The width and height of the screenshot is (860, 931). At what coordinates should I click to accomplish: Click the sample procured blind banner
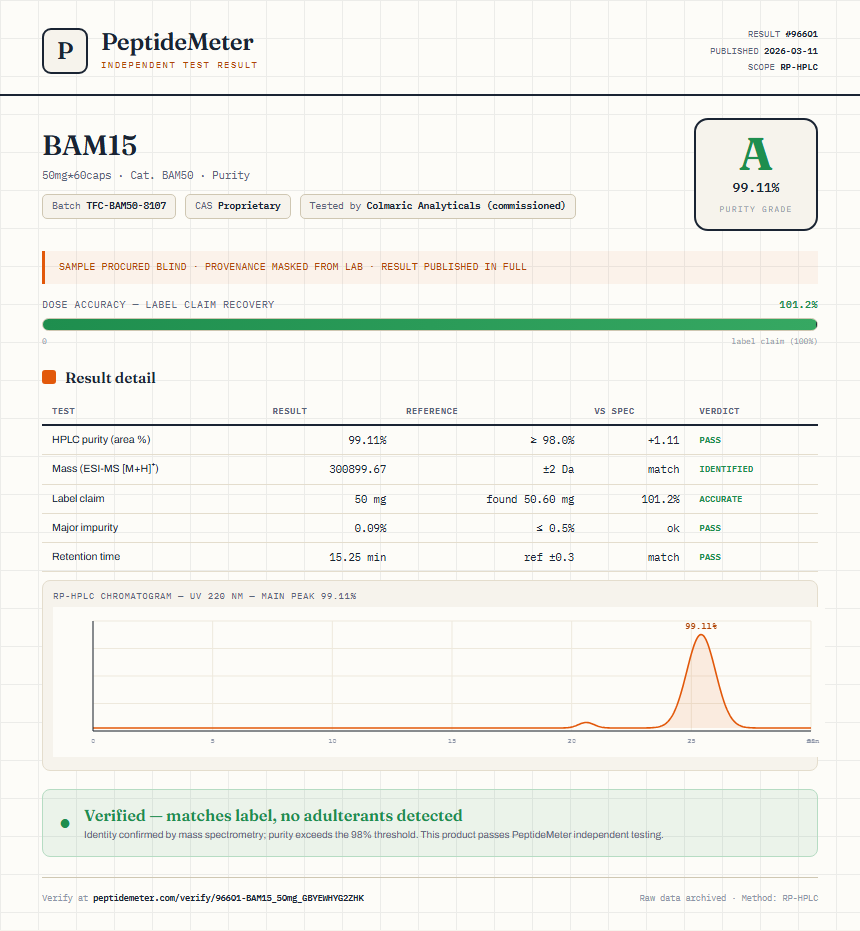pyautogui.click(x=430, y=267)
